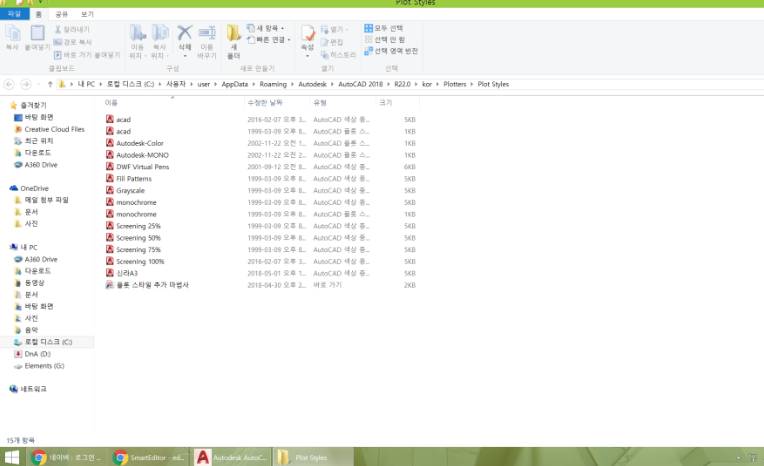Select the 신라A3 file
The height and width of the screenshot is (466, 764).
pyautogui.click(x=127, y=273)
